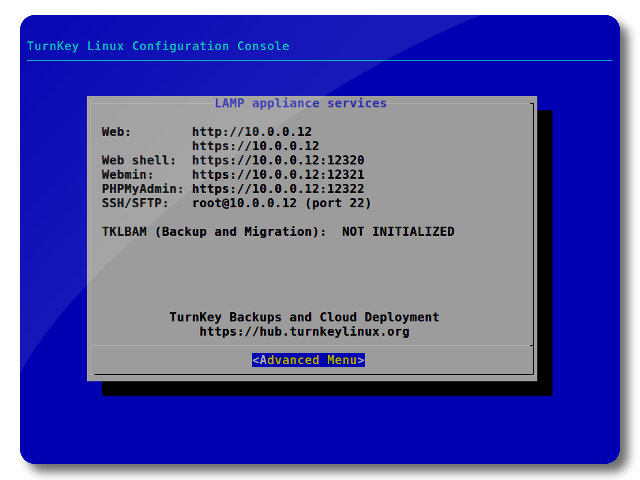Click the PHPMyAdmin: label
Screen dimensions: 640x480
[143, 188]
